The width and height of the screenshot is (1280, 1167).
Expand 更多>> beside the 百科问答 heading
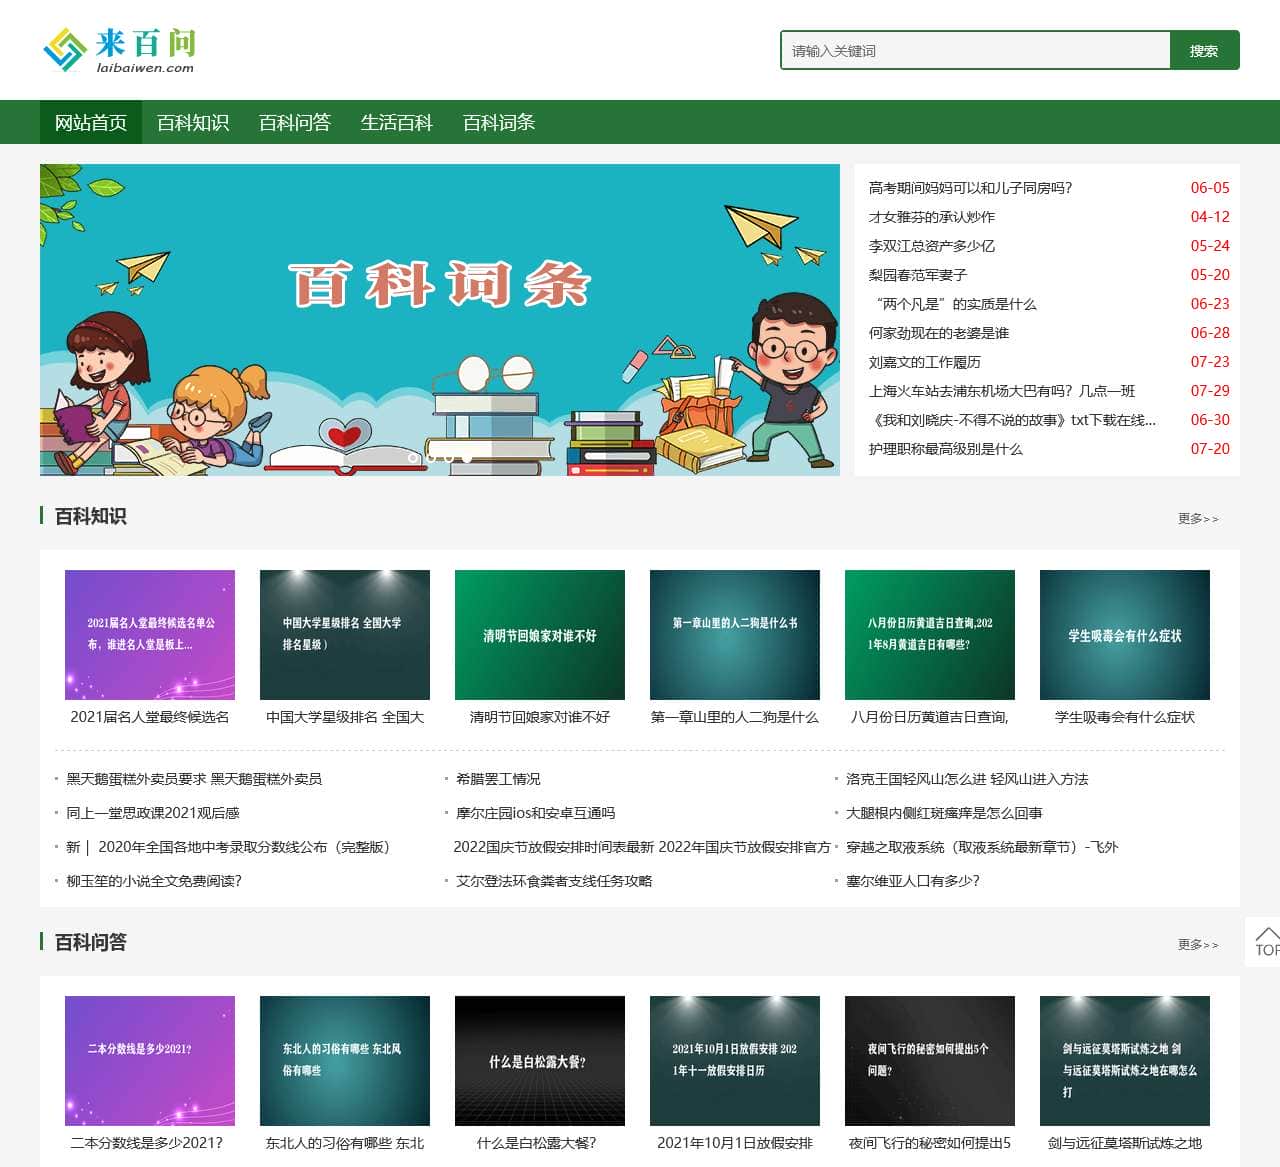click(1197, 945)
